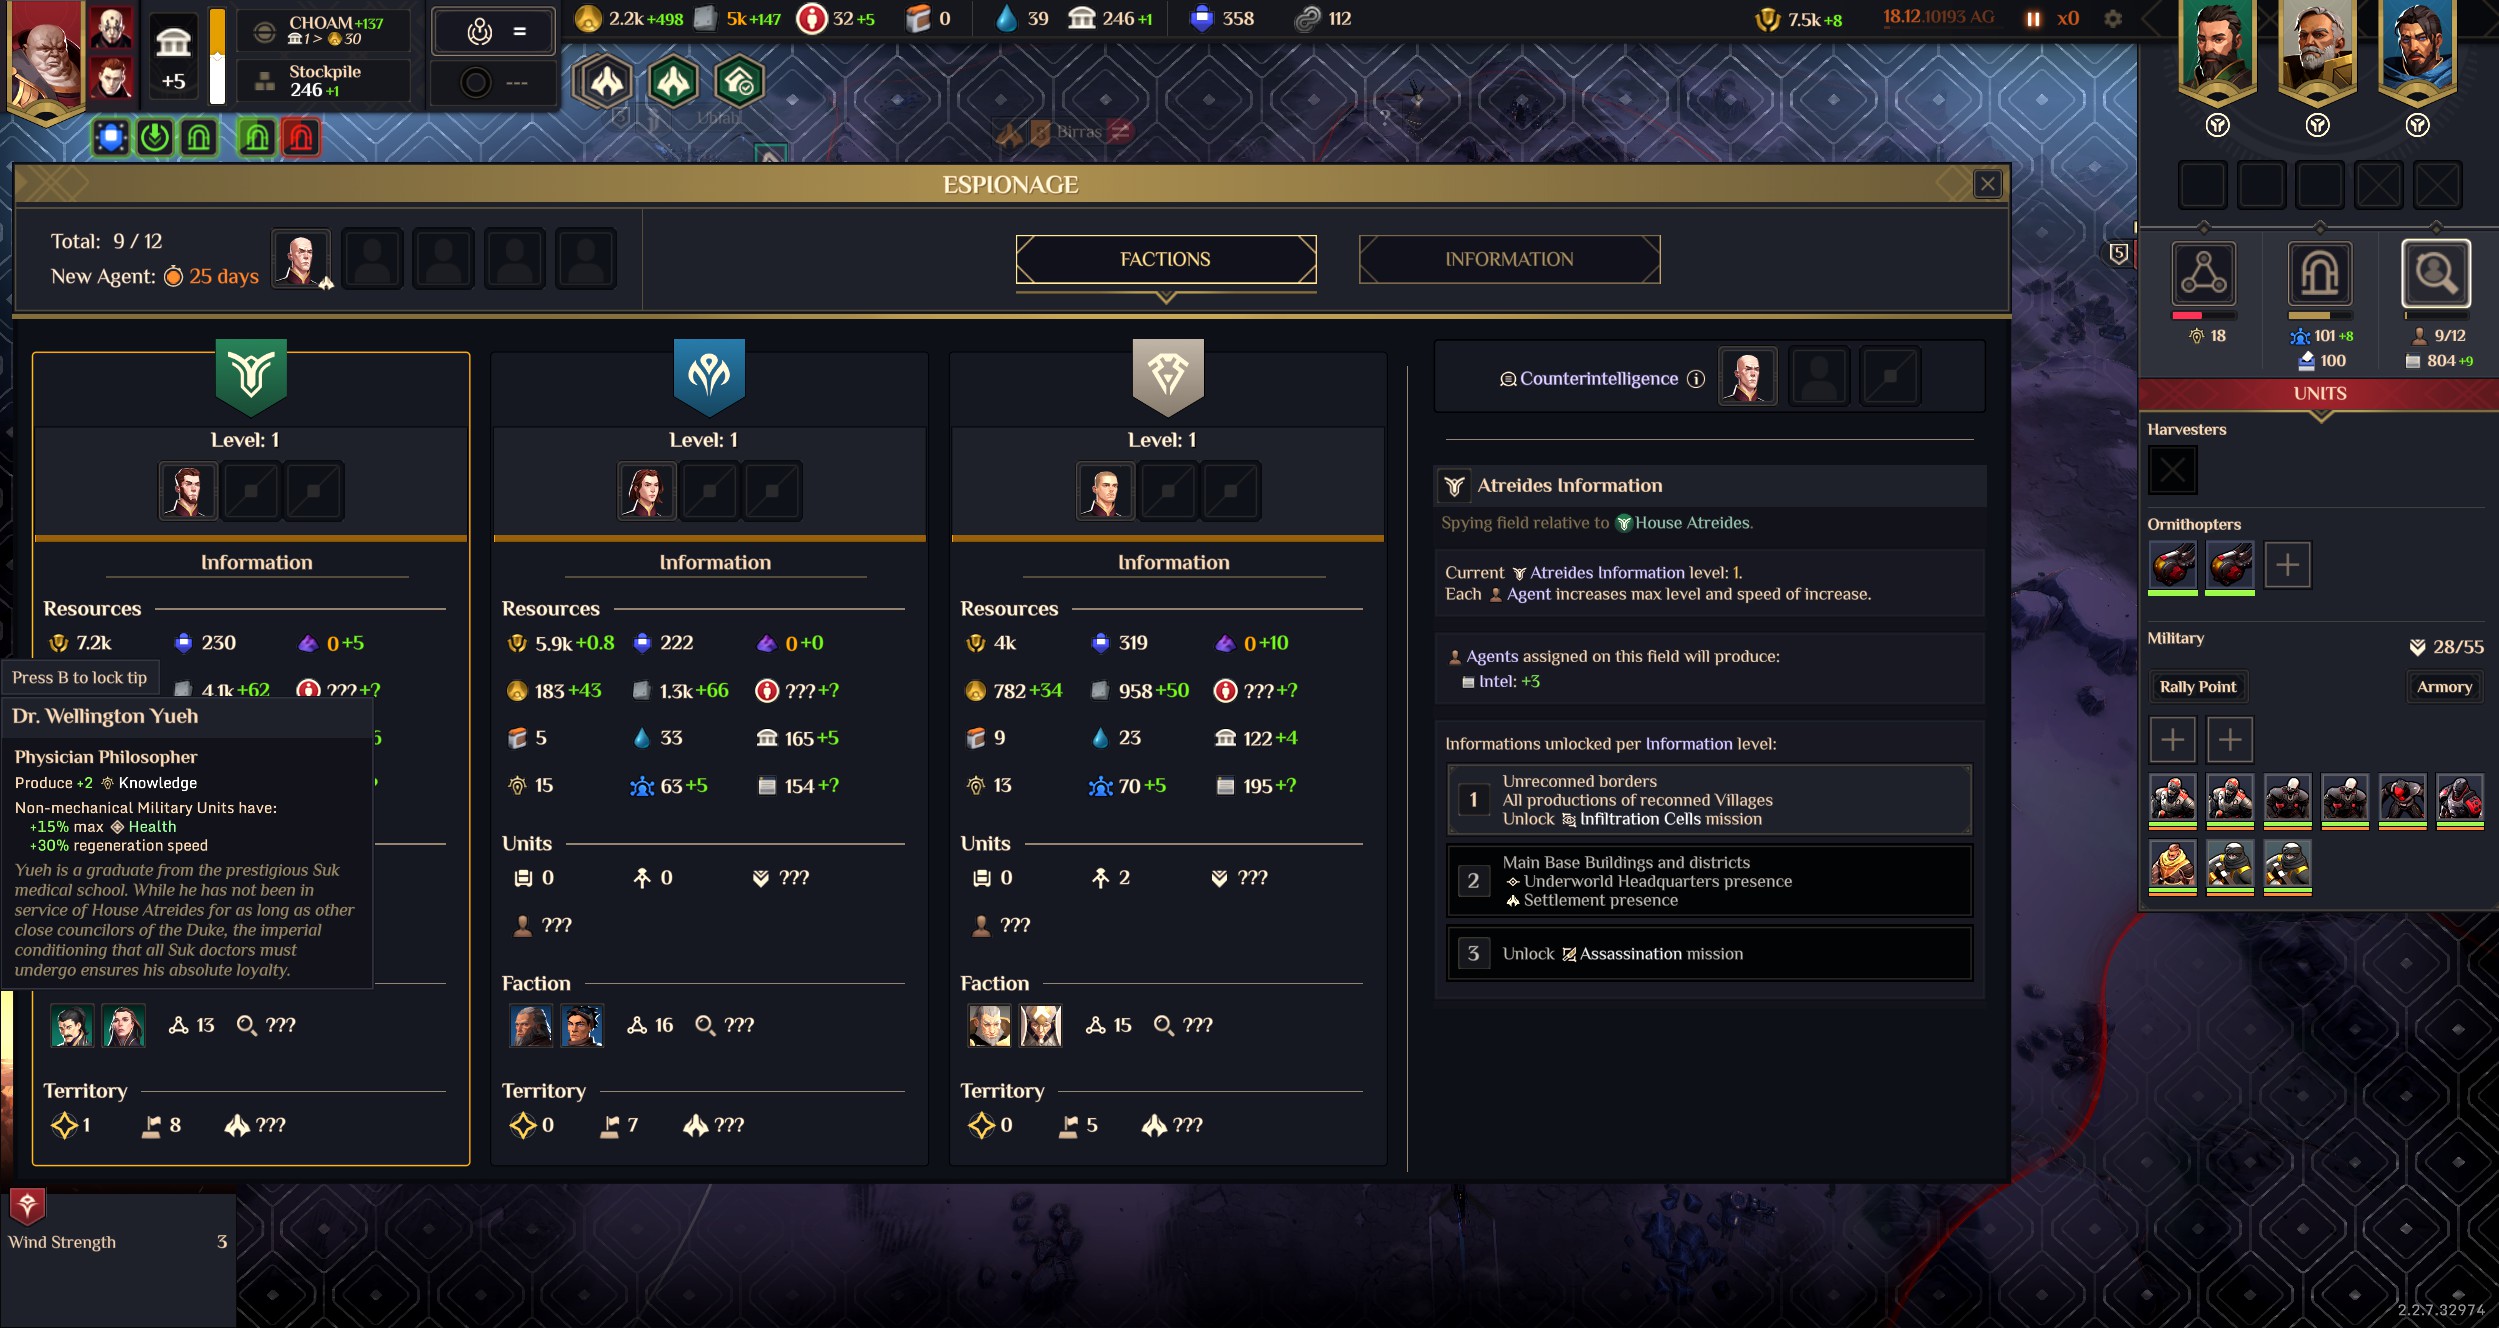Open the Landsraad arch panel icon

tap(2319, 273)
